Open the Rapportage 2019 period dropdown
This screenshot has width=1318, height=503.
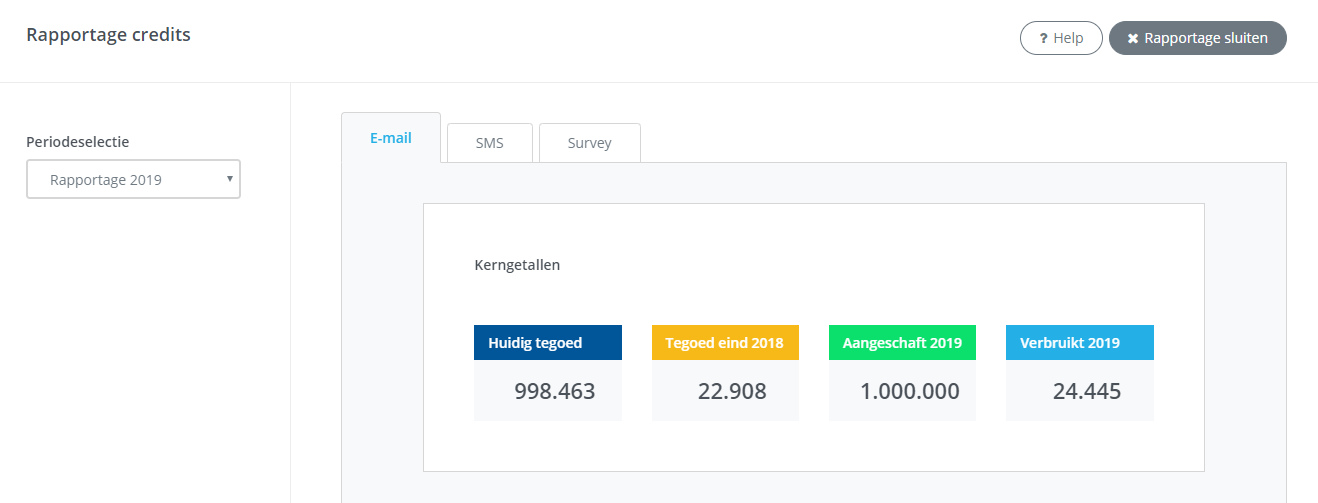(132, 180)
